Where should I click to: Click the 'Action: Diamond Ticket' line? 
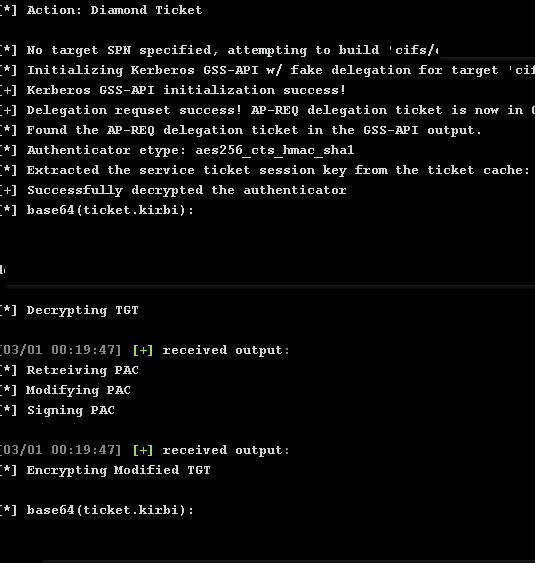click(101, 10)
